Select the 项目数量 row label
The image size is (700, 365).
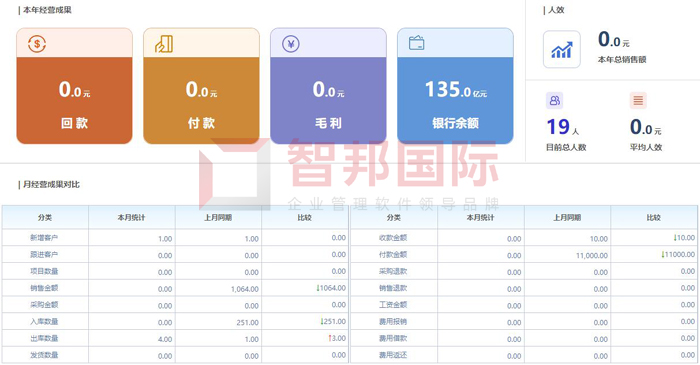[44, 271]
